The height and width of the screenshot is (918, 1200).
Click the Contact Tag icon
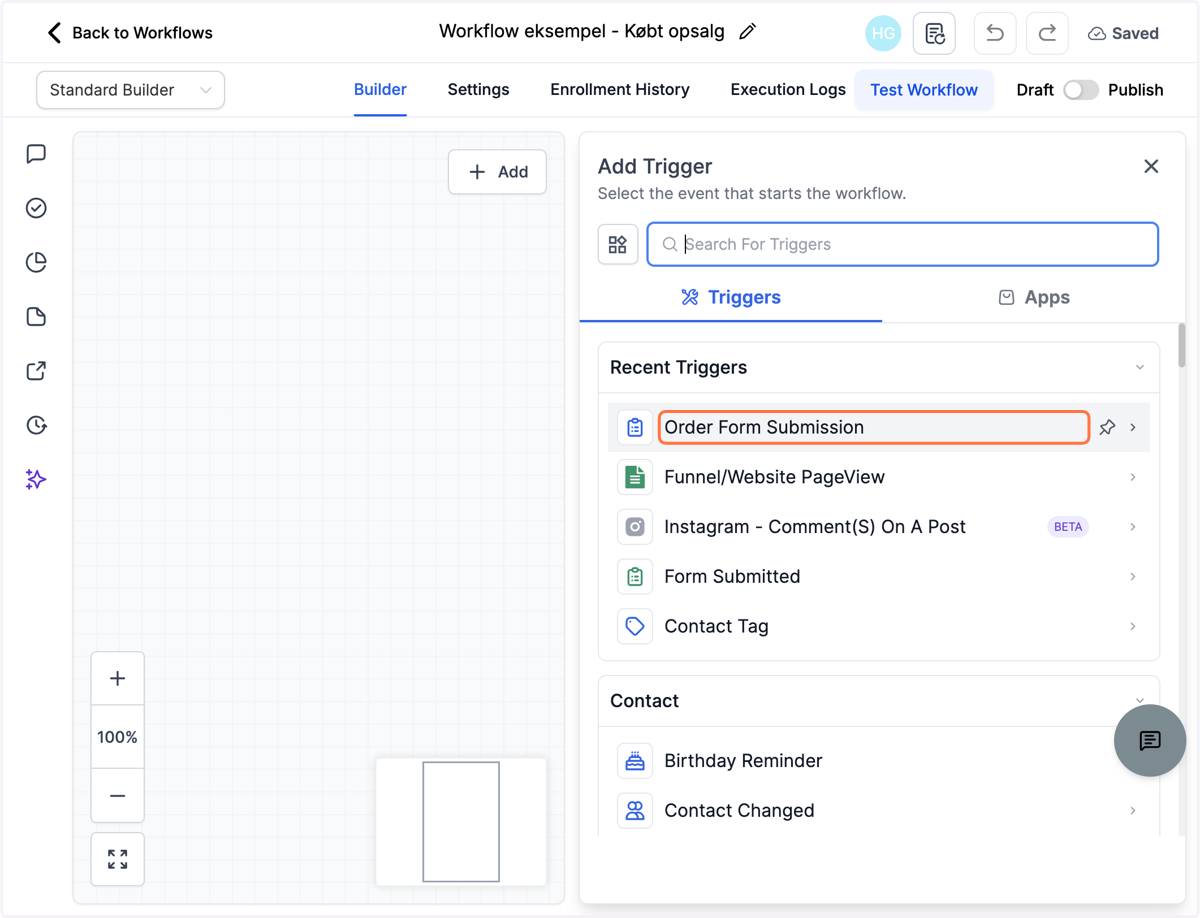tap(635, 626)
